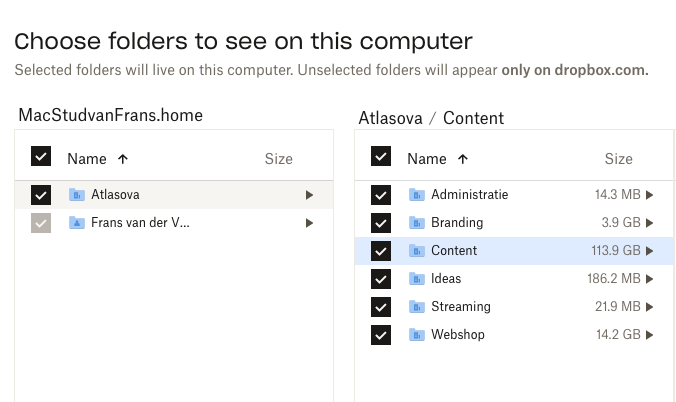676x402 pixels.
Task: Sort right panel by Size column
Action: tap(618, 158)
